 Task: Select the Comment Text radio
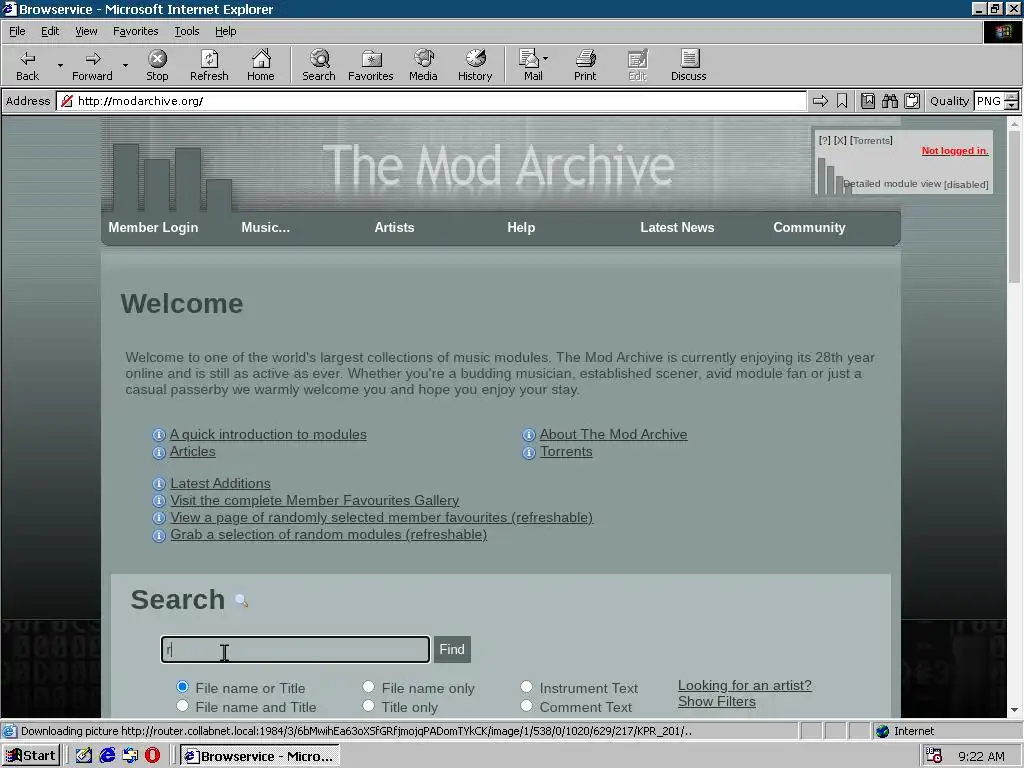pos(526,706)
